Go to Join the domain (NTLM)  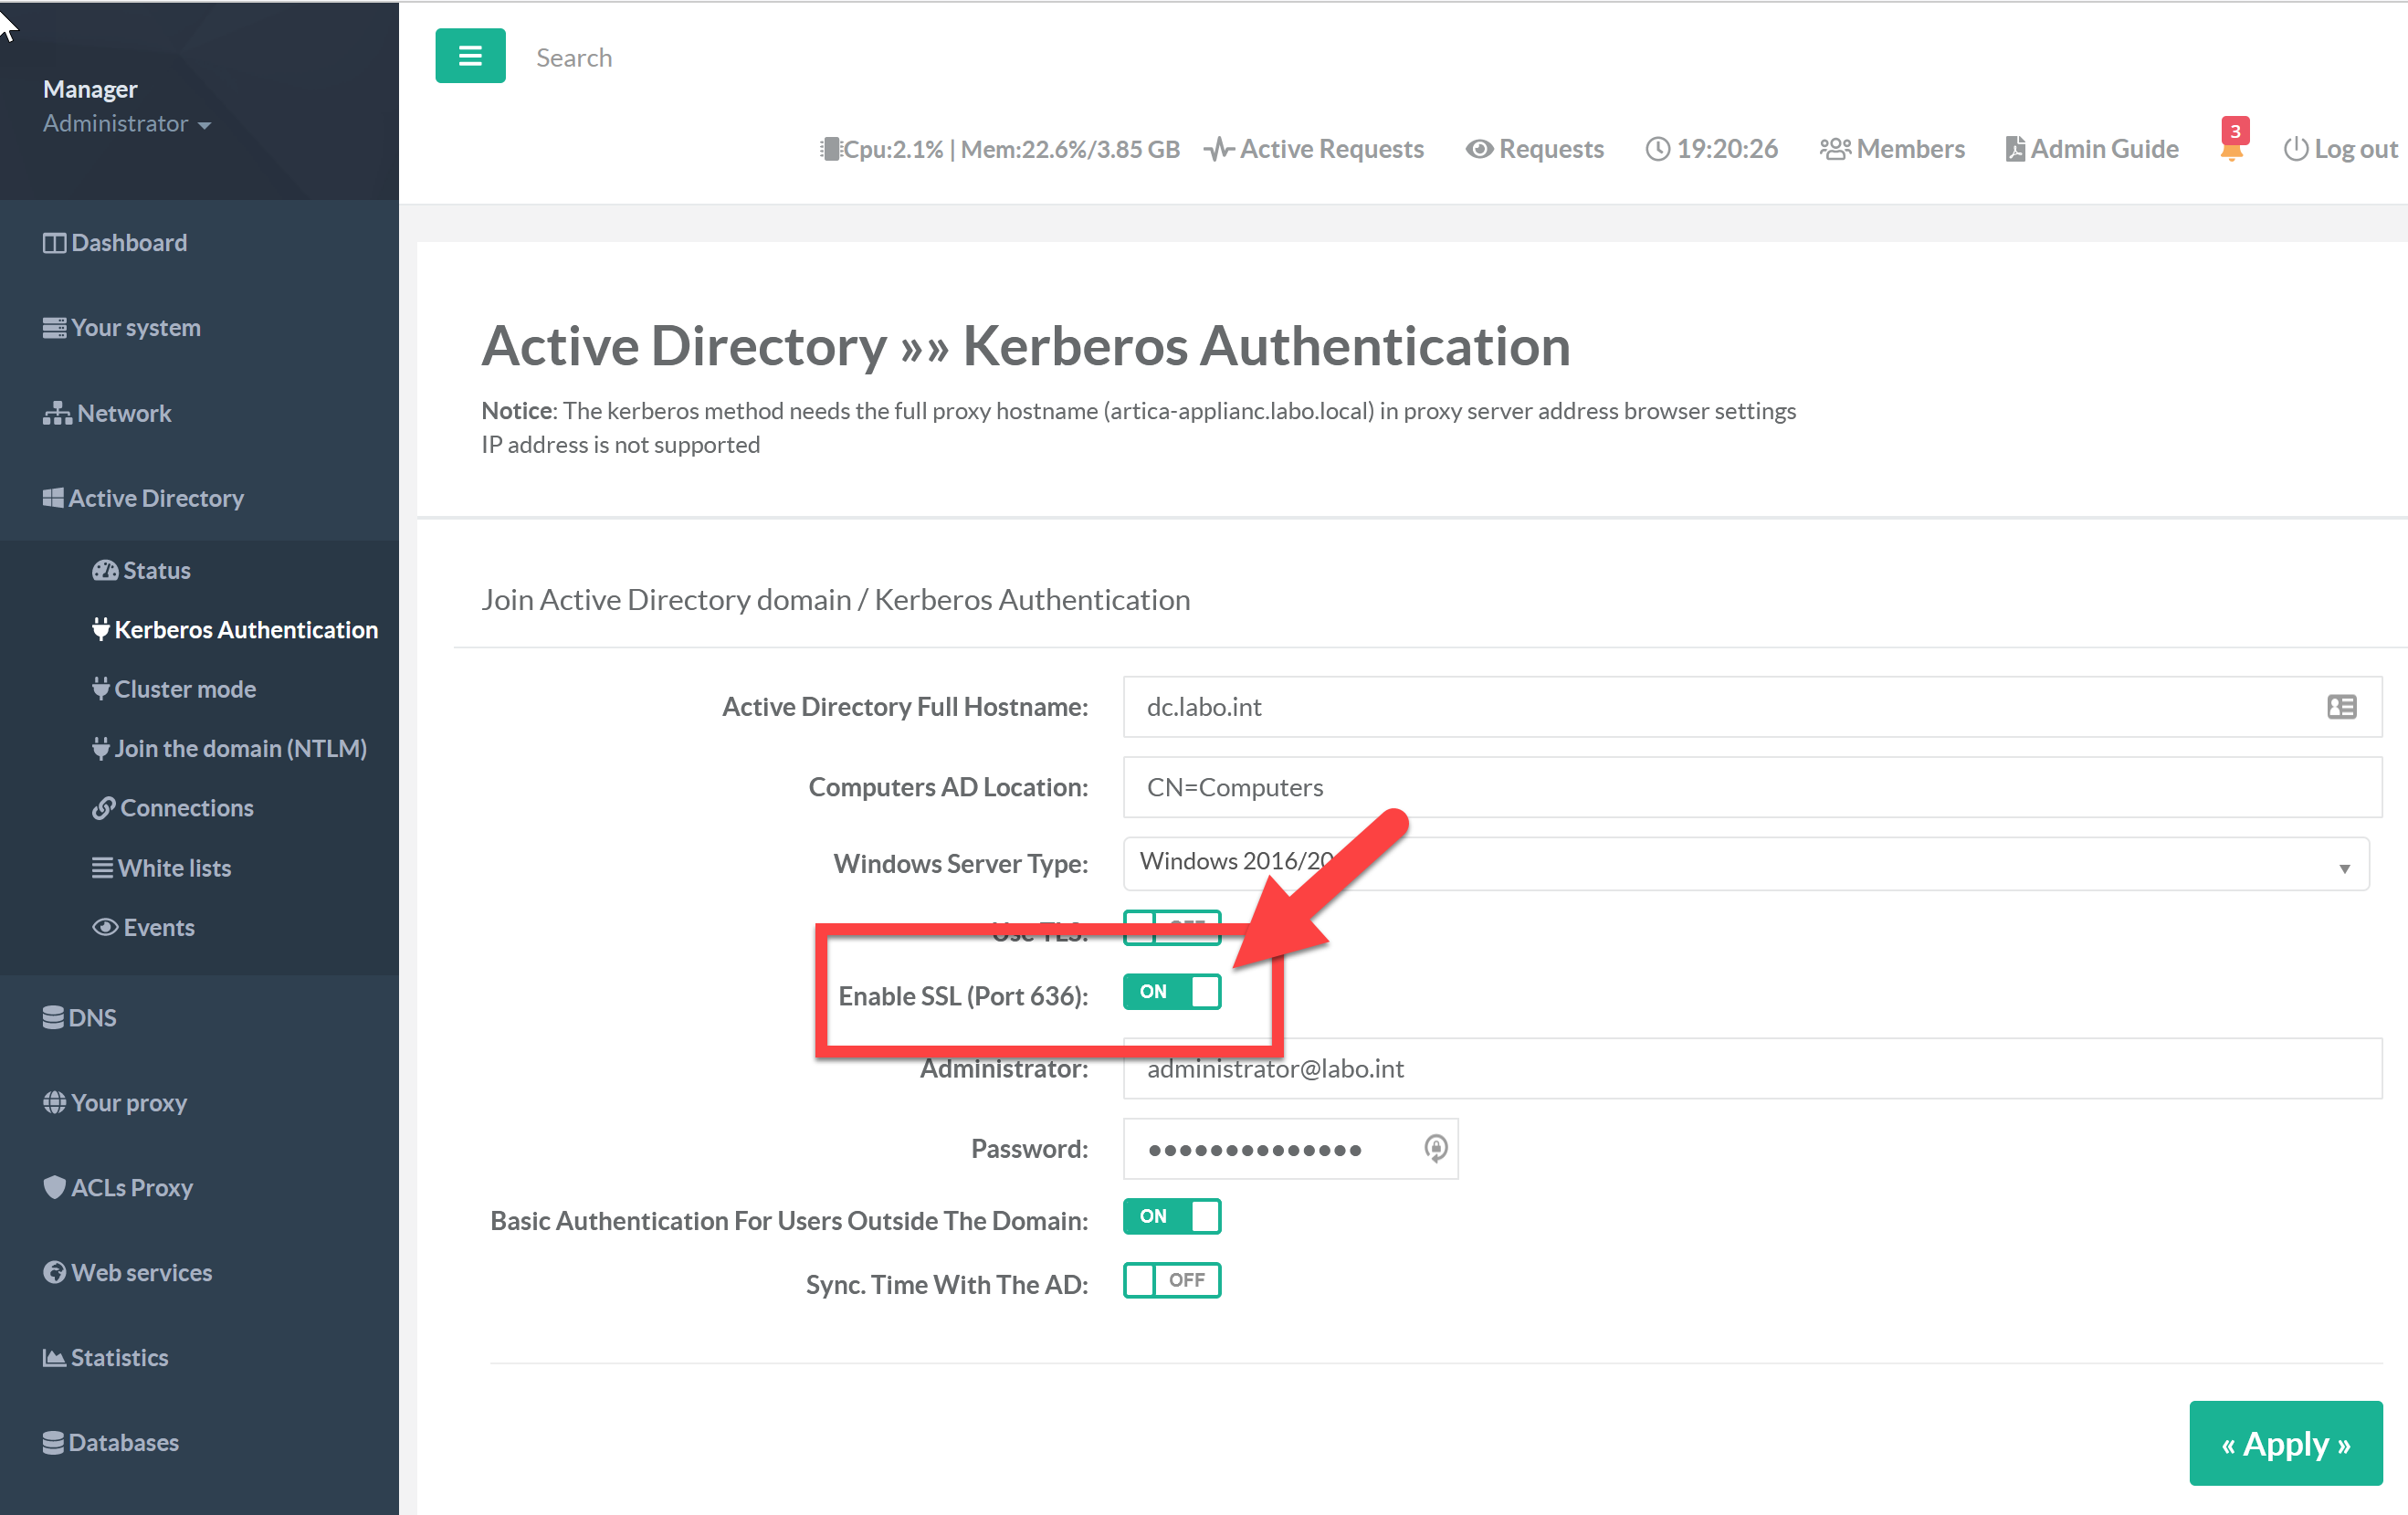239,748
